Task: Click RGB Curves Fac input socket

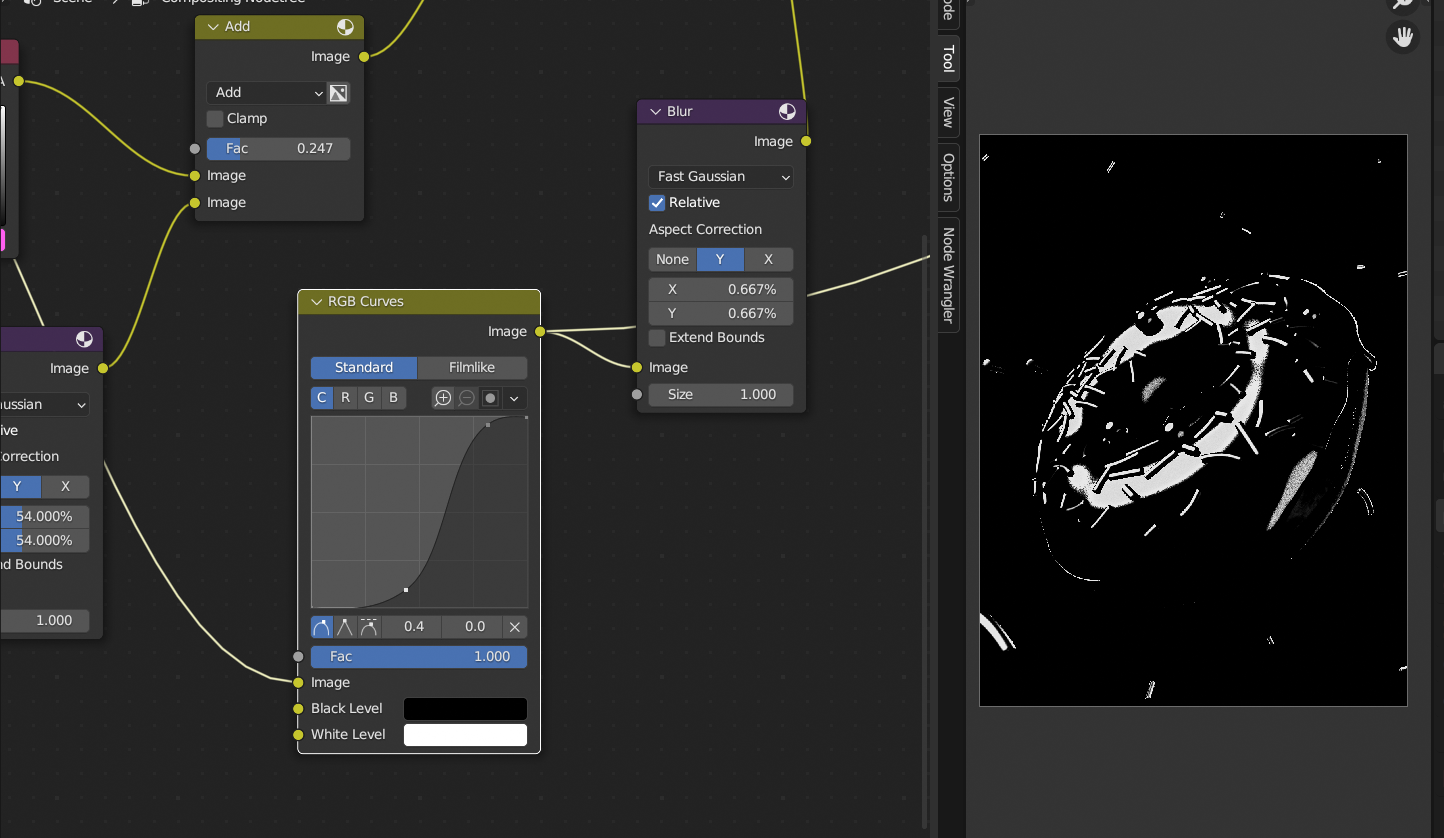Action: [298, 657]
